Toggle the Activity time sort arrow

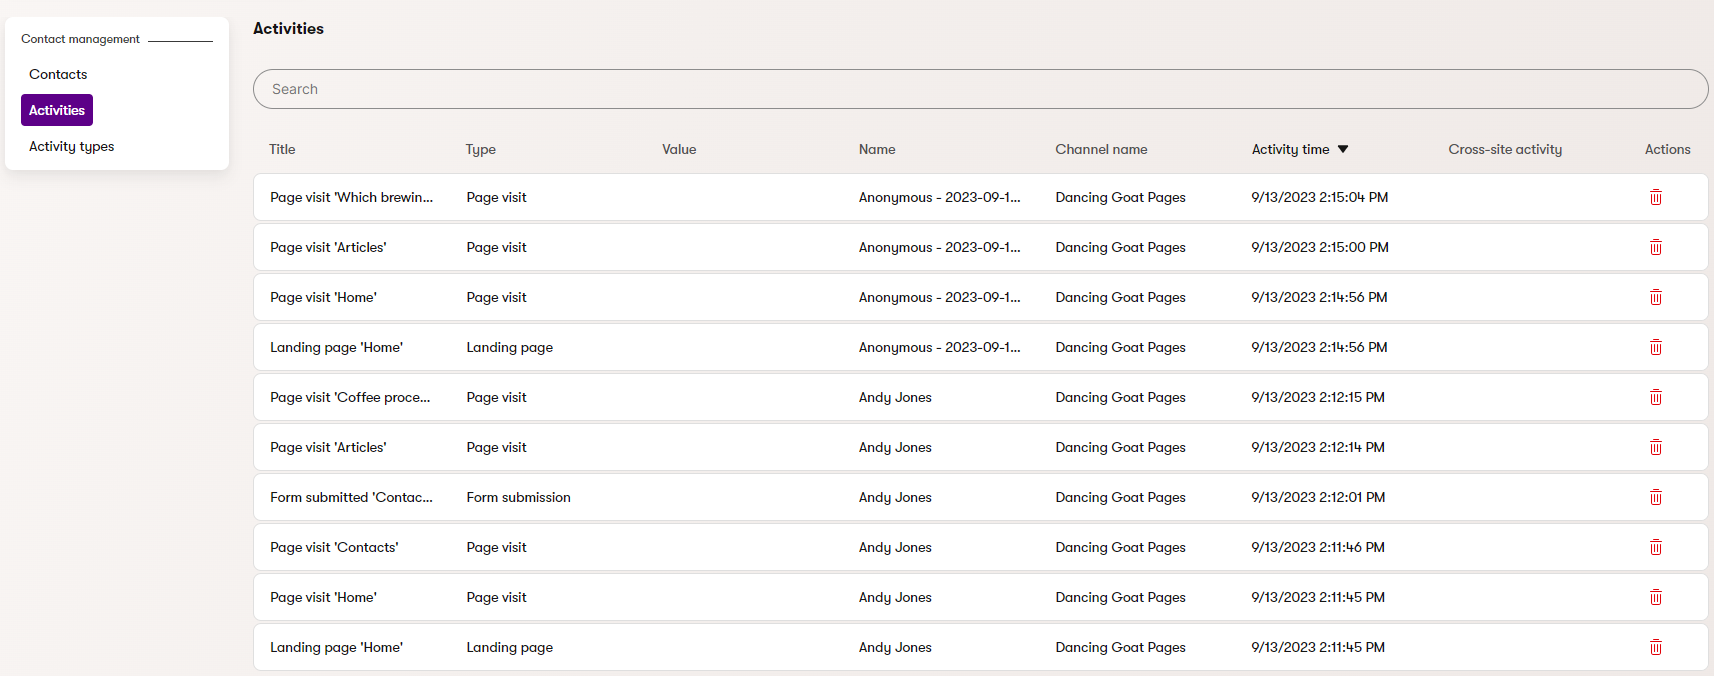(1343, 149)
